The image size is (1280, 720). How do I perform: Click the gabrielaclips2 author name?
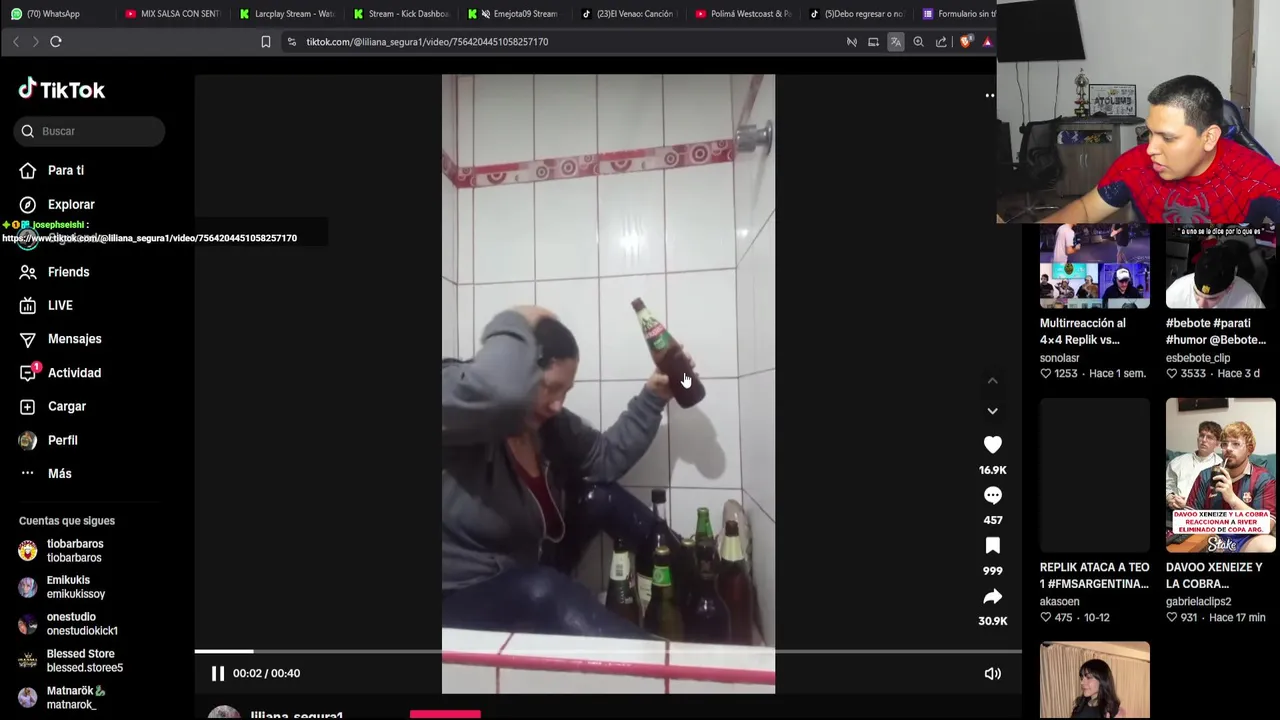pyautogui.click(x=1198, y=602)
